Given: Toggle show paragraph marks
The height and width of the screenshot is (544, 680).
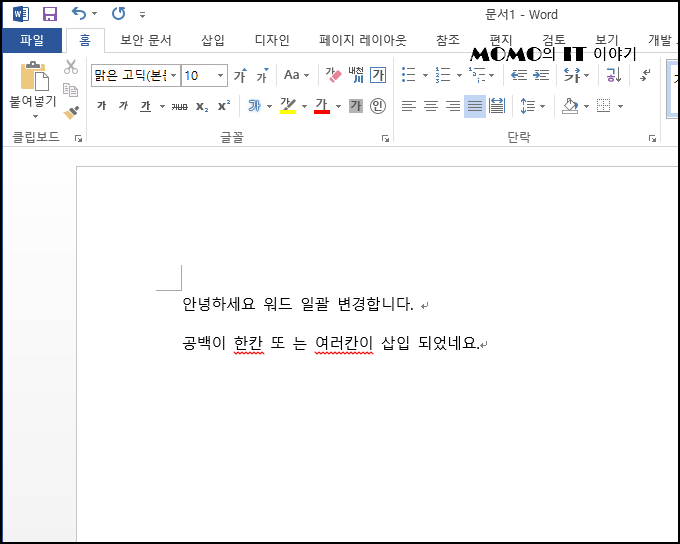Looking at the screenshot, I should (645, 75).
